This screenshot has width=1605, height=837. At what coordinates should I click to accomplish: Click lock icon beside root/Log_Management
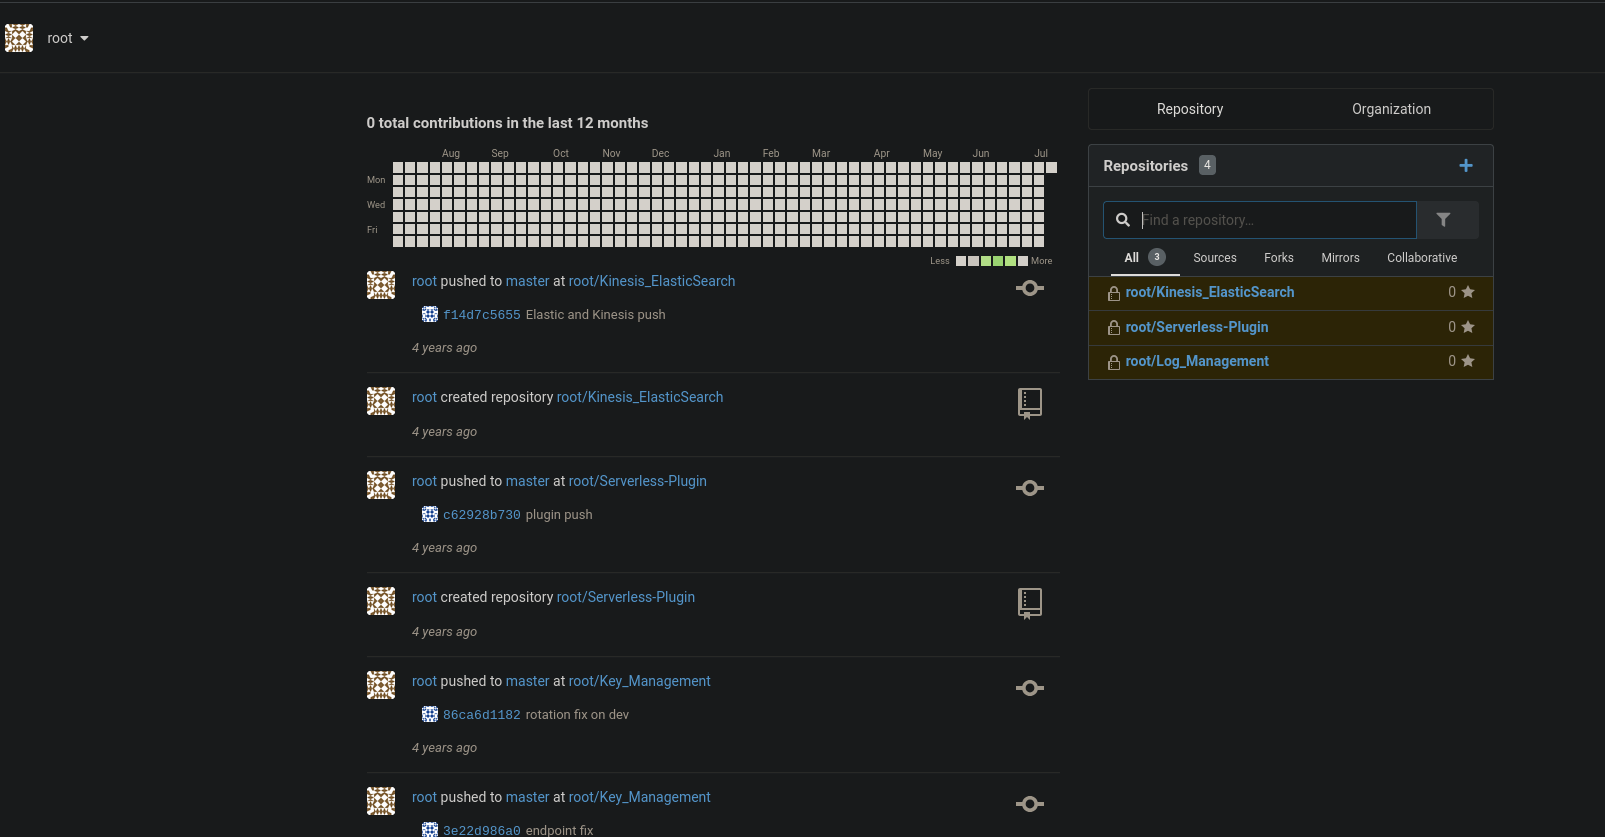[x=1113, y=362]
